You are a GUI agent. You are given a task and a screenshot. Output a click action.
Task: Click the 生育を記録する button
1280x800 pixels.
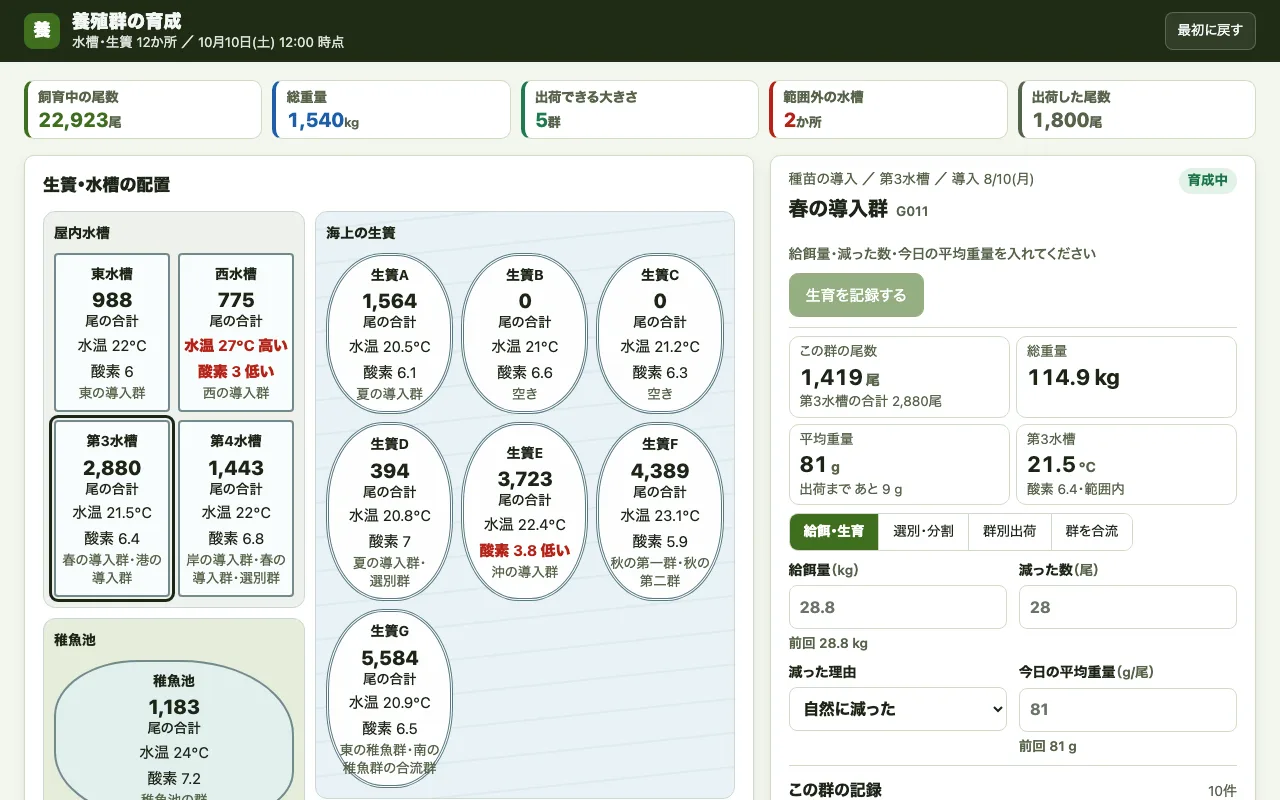pos(856,295)
